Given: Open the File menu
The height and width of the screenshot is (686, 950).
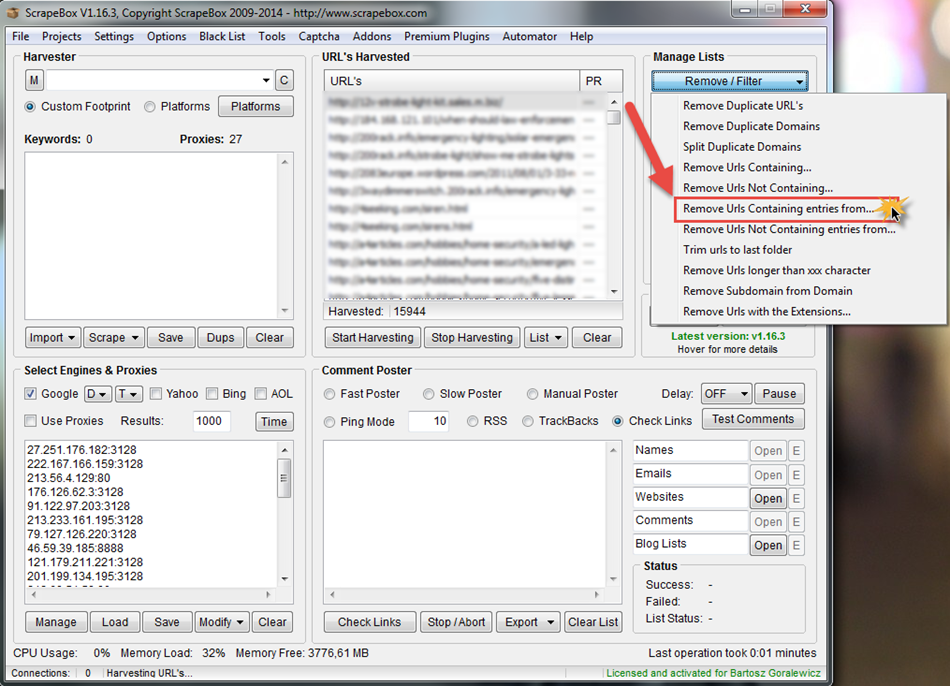Looking at the screenshot, I should click(x=21, y=36).
